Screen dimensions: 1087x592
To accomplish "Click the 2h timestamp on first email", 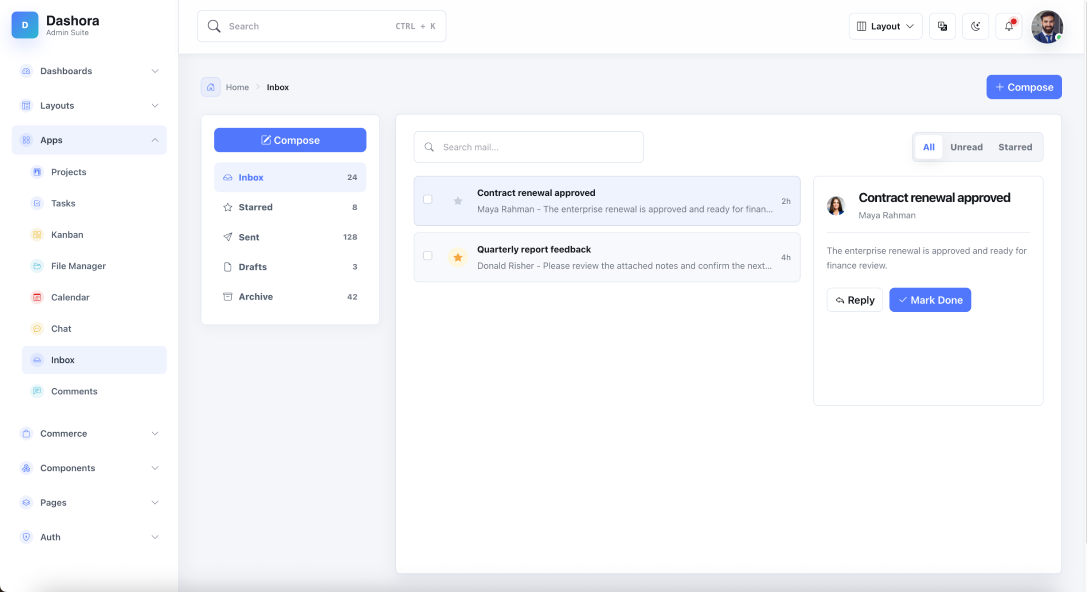I will point(786,201).
